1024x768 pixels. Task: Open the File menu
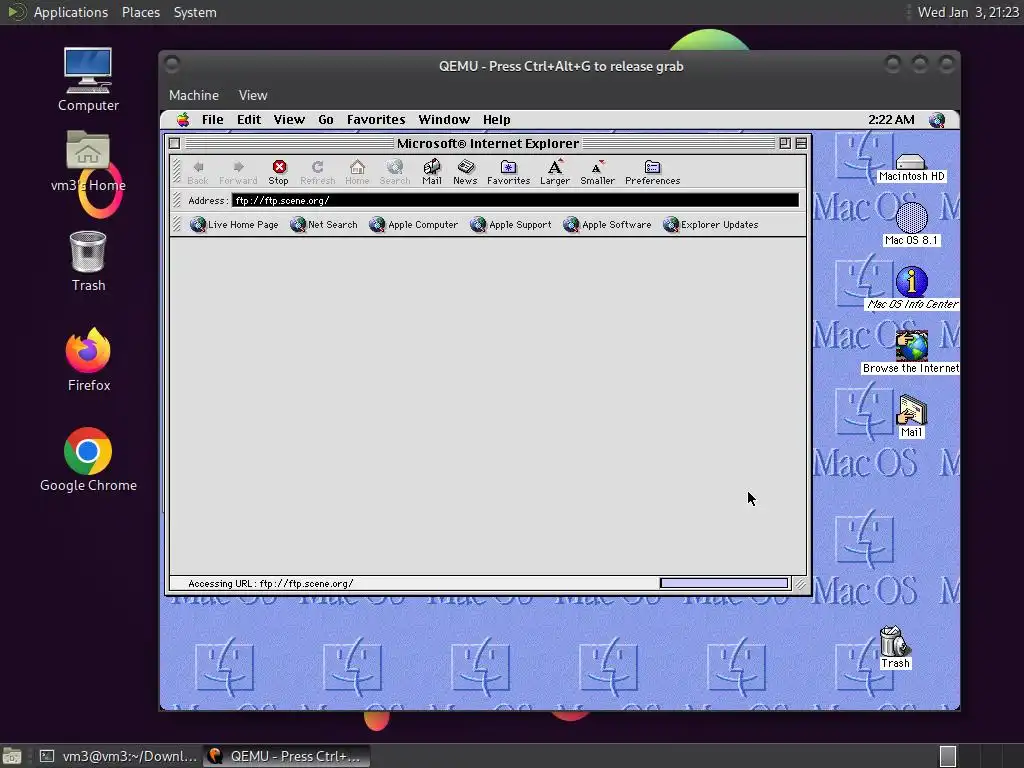point(212,120)
